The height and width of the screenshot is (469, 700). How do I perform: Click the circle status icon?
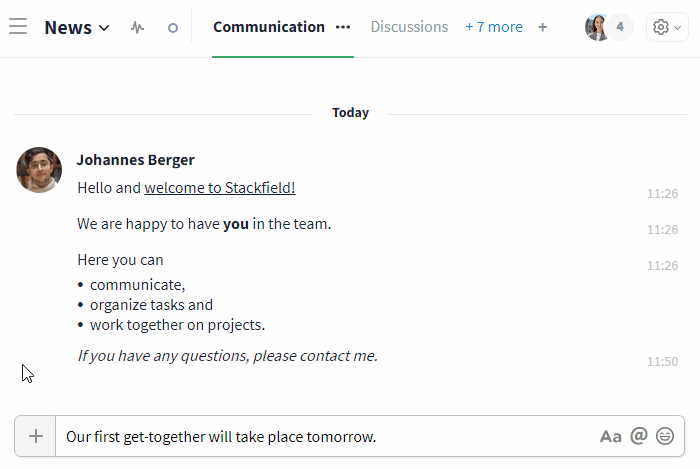(x=173, y=28)
